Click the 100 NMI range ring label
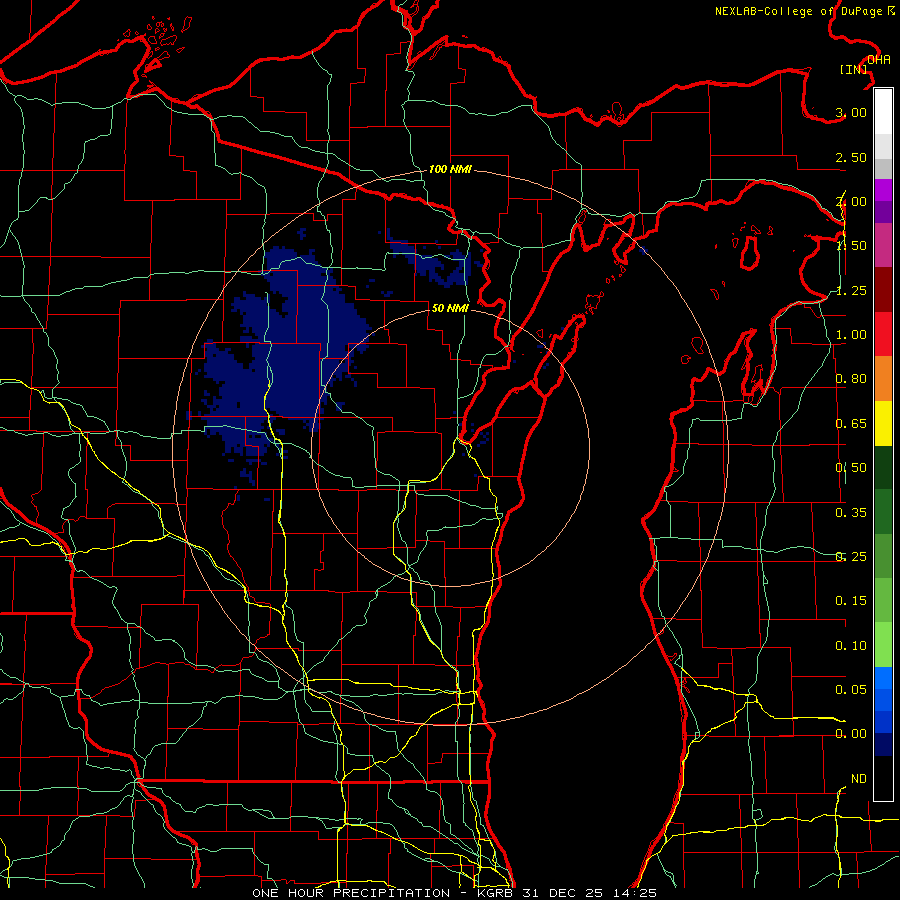This screenshot has height=900, width=900. click(450, 169)
